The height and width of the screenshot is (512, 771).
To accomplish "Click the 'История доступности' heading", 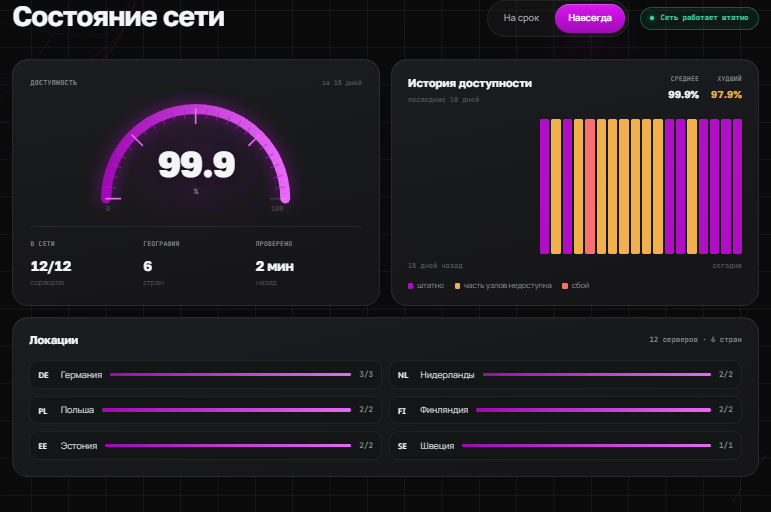I will point(470,84).
